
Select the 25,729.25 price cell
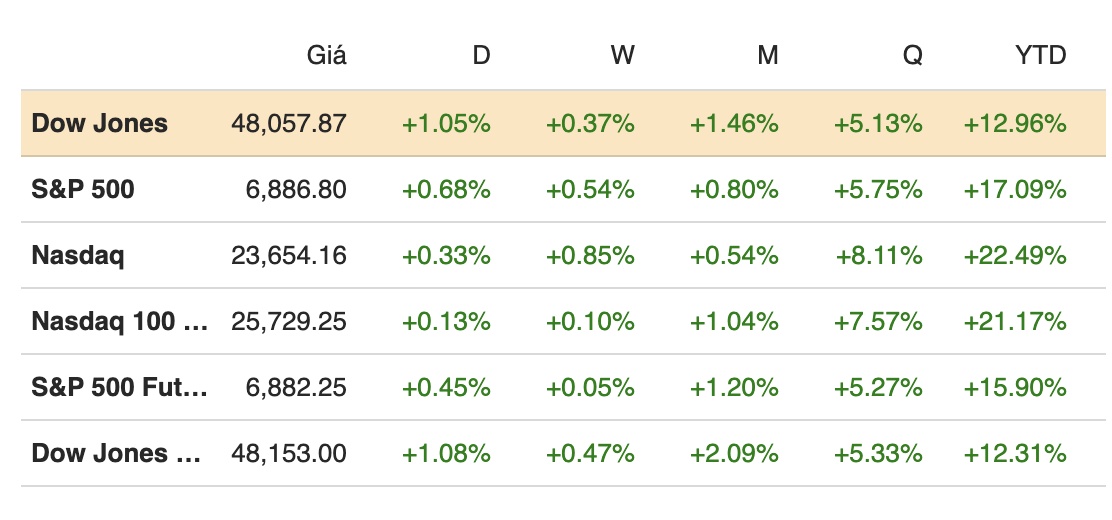pos(289,321)
